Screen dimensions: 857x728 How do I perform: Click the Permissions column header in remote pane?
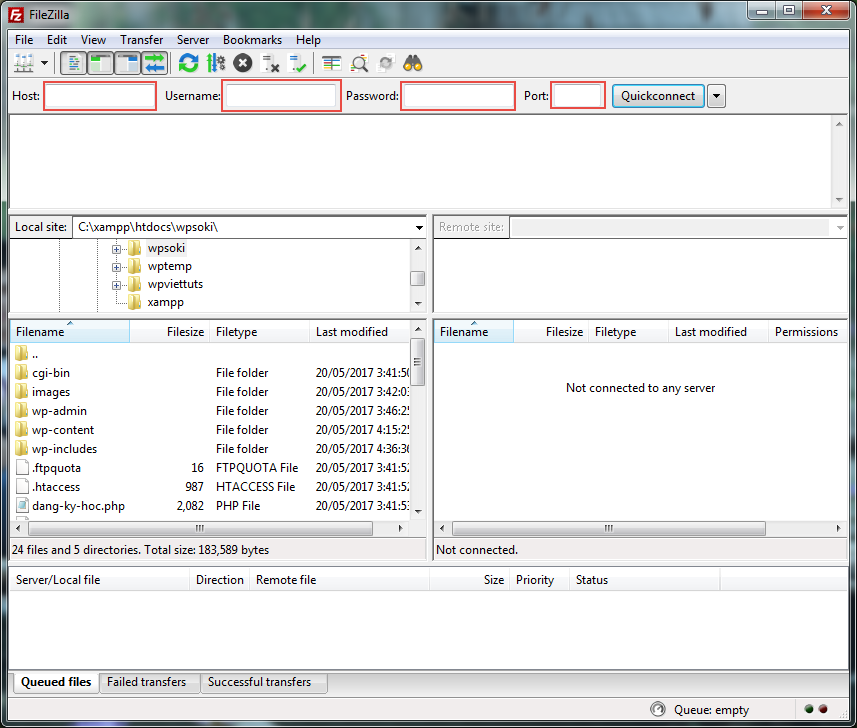[x=806, y=332]
